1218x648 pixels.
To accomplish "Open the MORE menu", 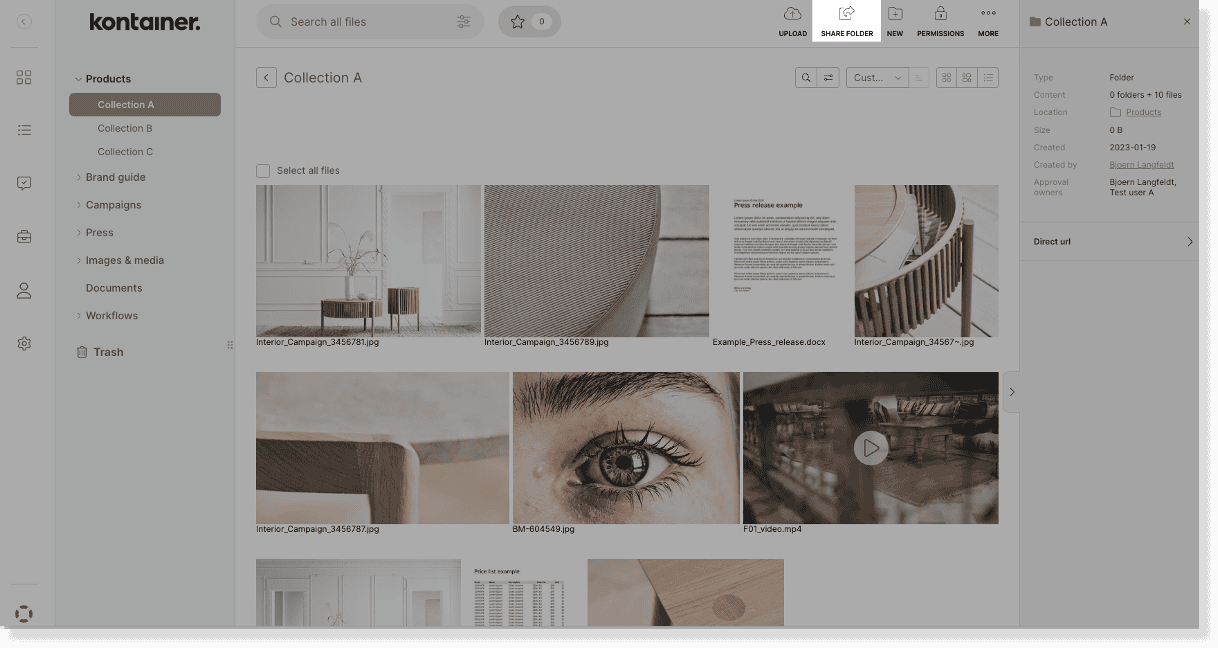I will pos(987,20).
